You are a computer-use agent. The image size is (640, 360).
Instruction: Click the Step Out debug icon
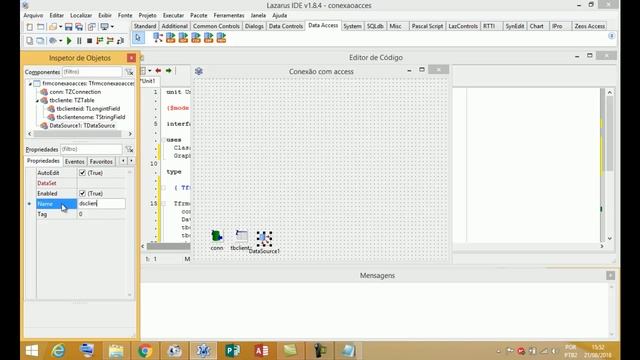click(120, 41)
